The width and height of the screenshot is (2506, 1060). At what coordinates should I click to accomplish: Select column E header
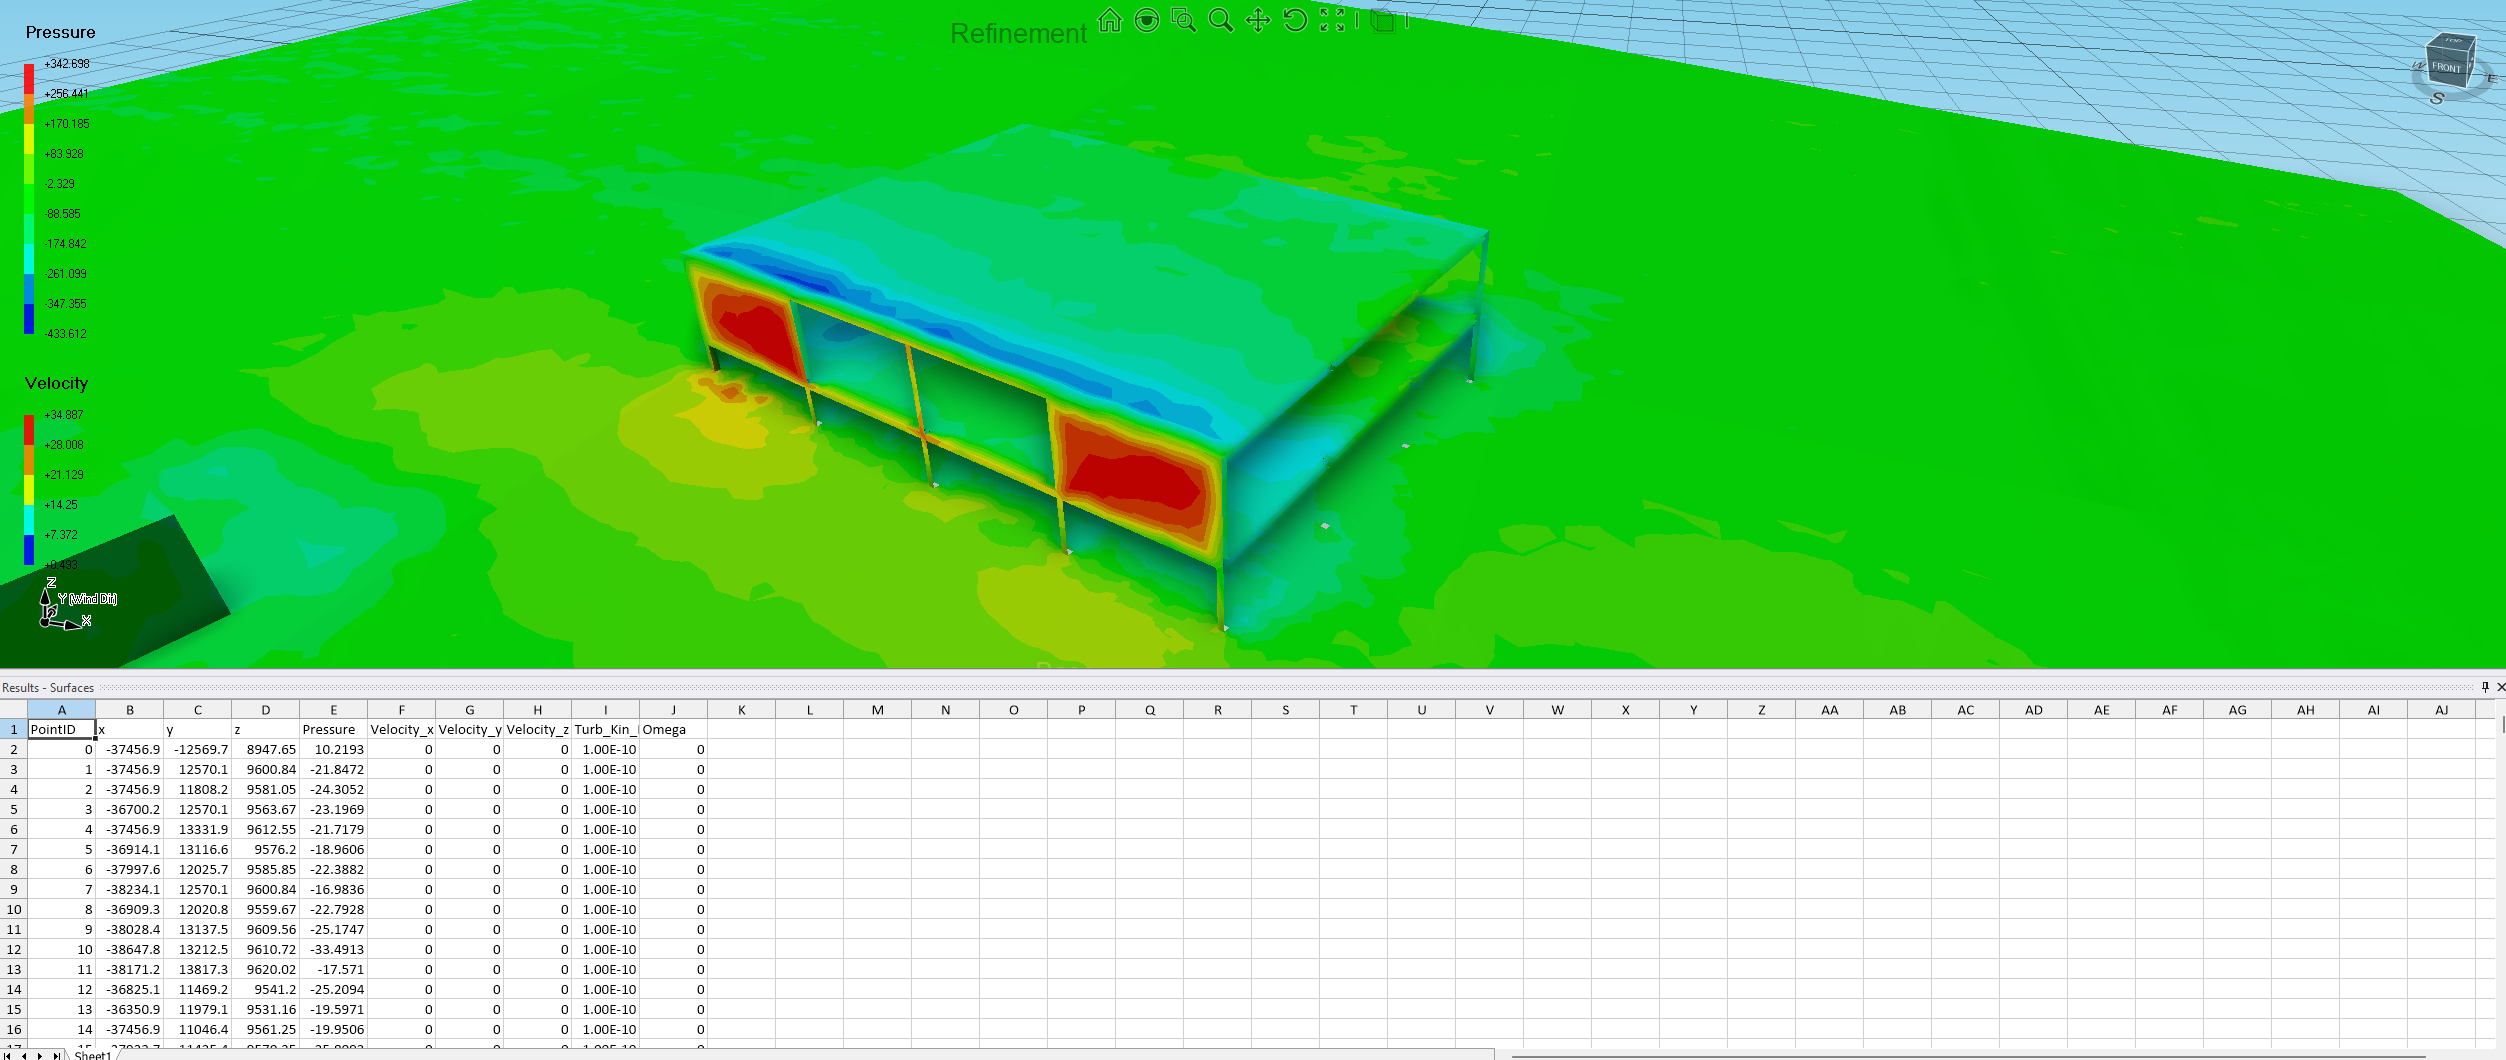click(x=333, y=710)
